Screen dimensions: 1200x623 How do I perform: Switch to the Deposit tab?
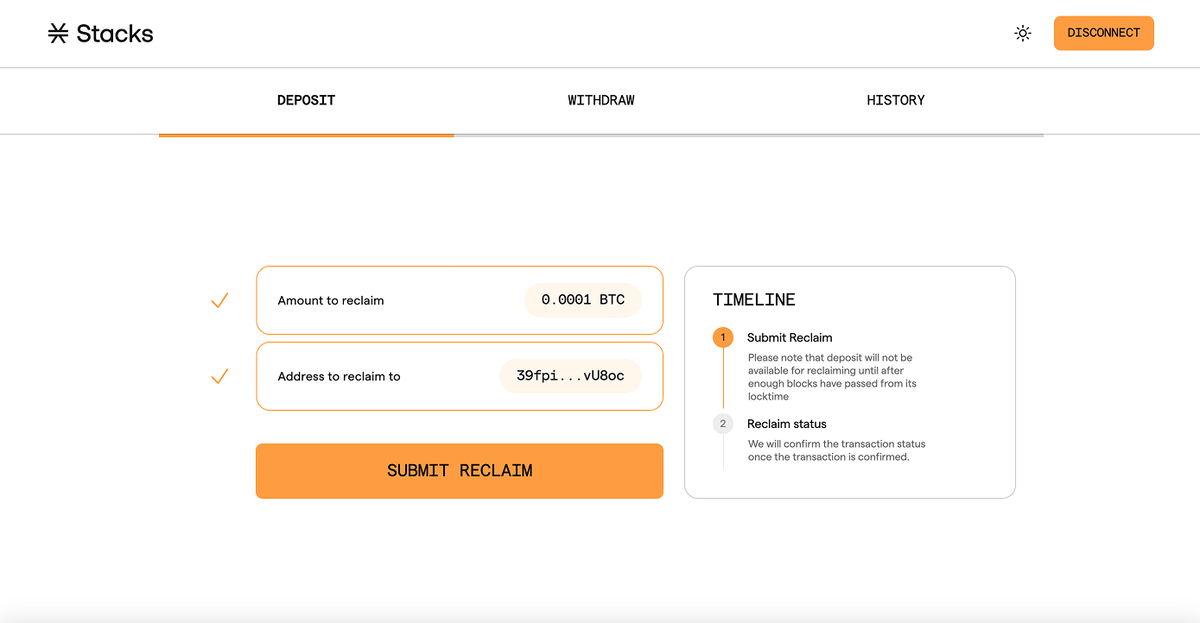(x=306, y=100)
